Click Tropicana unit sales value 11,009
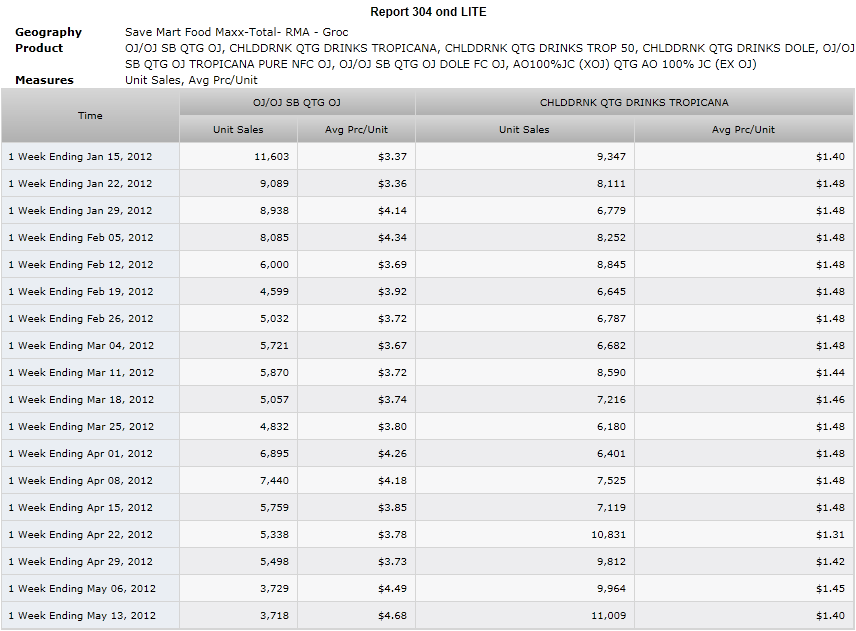The image size is (856, 631). coord(608,616)
